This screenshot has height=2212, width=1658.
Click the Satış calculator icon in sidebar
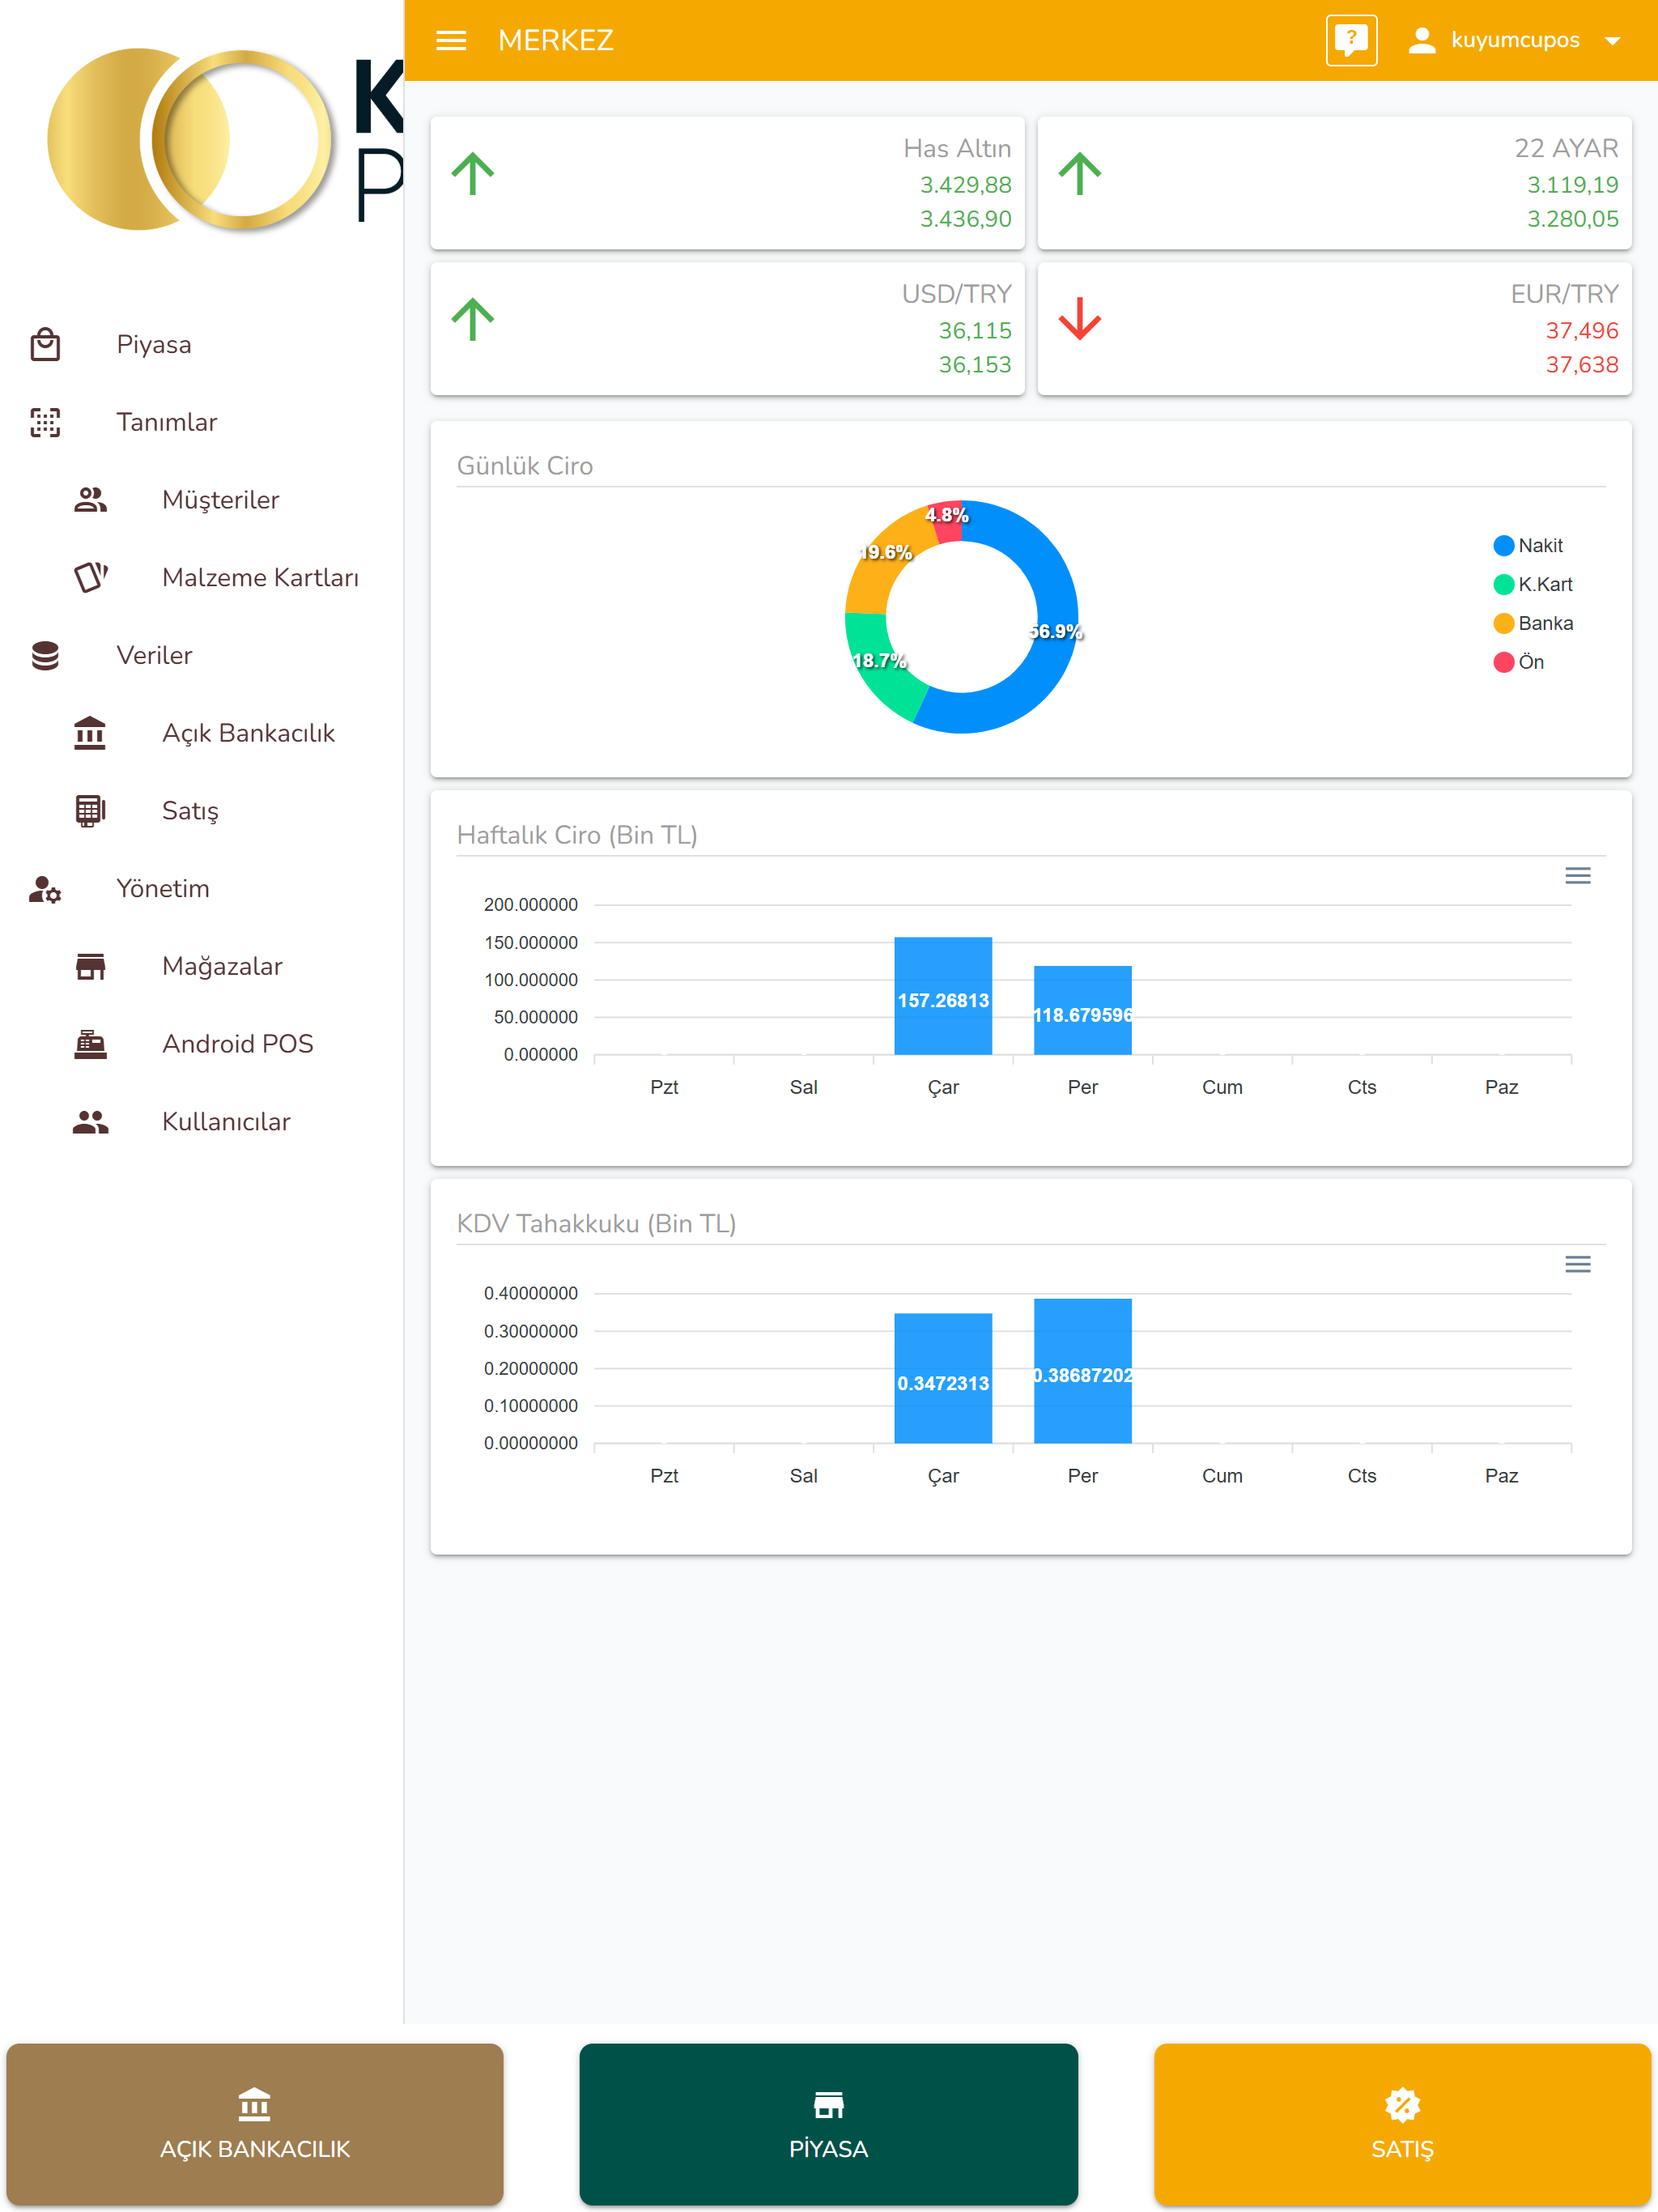[x=90, y=810]
